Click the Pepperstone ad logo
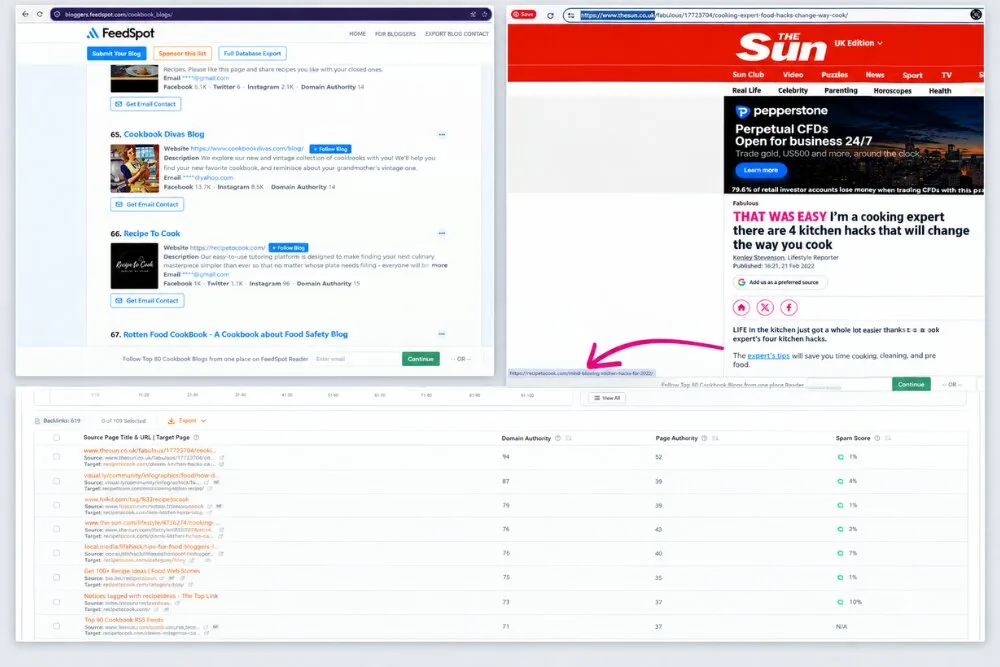This screenshot has width=1000, height=667. coord(782,111)
